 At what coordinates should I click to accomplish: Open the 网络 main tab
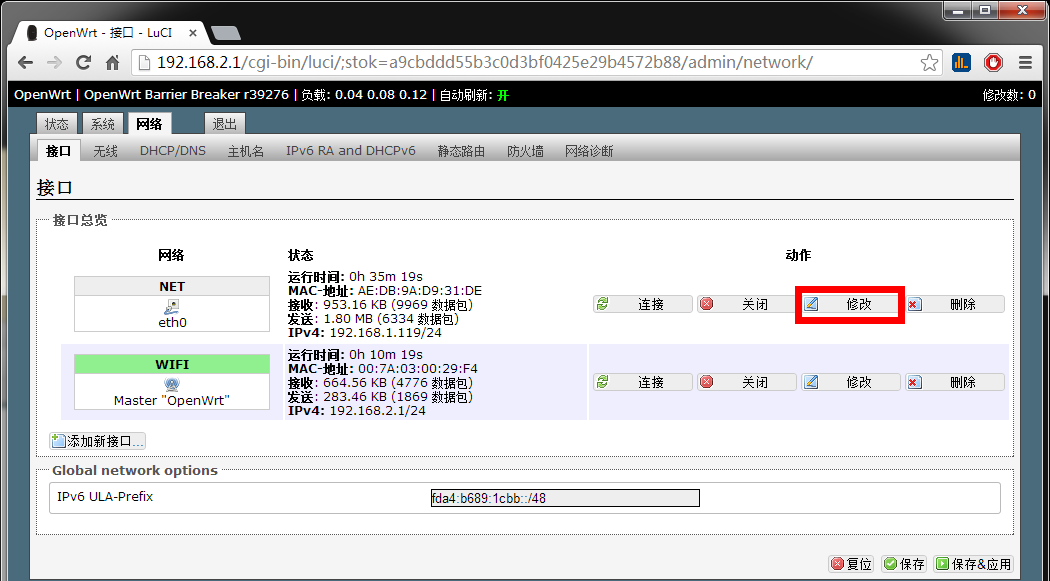tap(149, 124)
